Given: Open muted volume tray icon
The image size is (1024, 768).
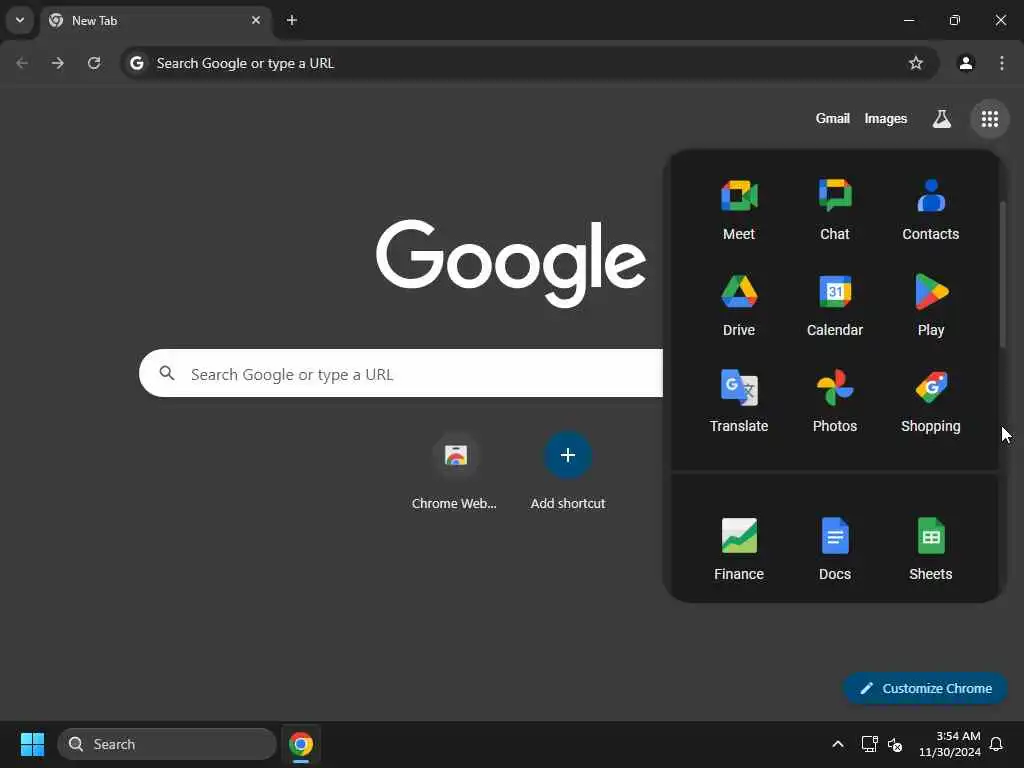Looking at the screenshot, I should tap(895, 744).
